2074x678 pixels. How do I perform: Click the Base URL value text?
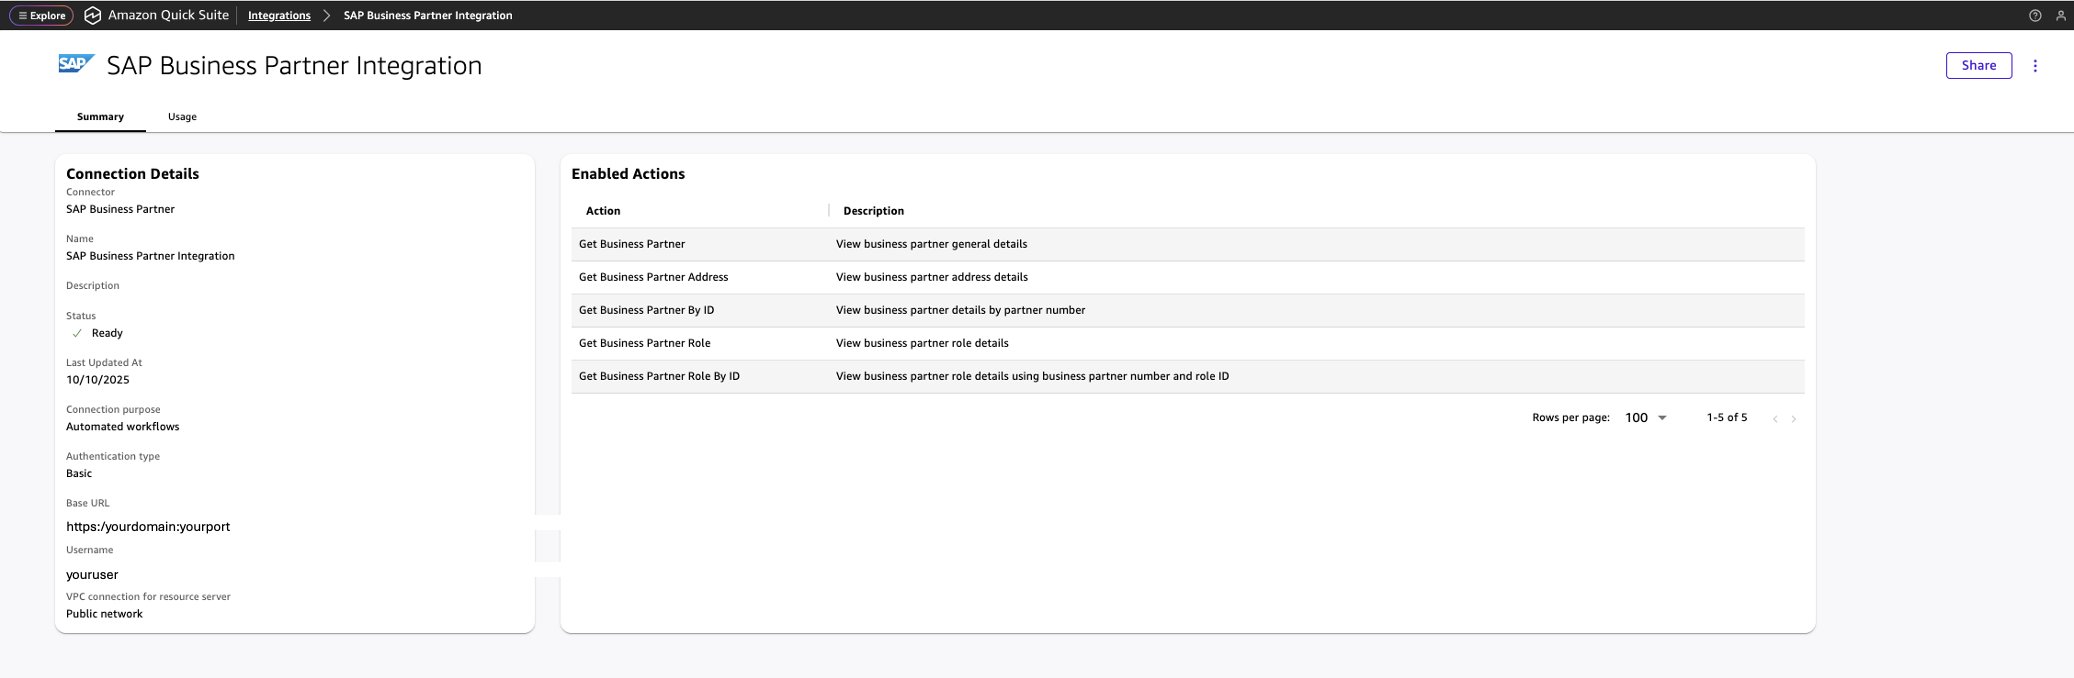tap(148, 527)
